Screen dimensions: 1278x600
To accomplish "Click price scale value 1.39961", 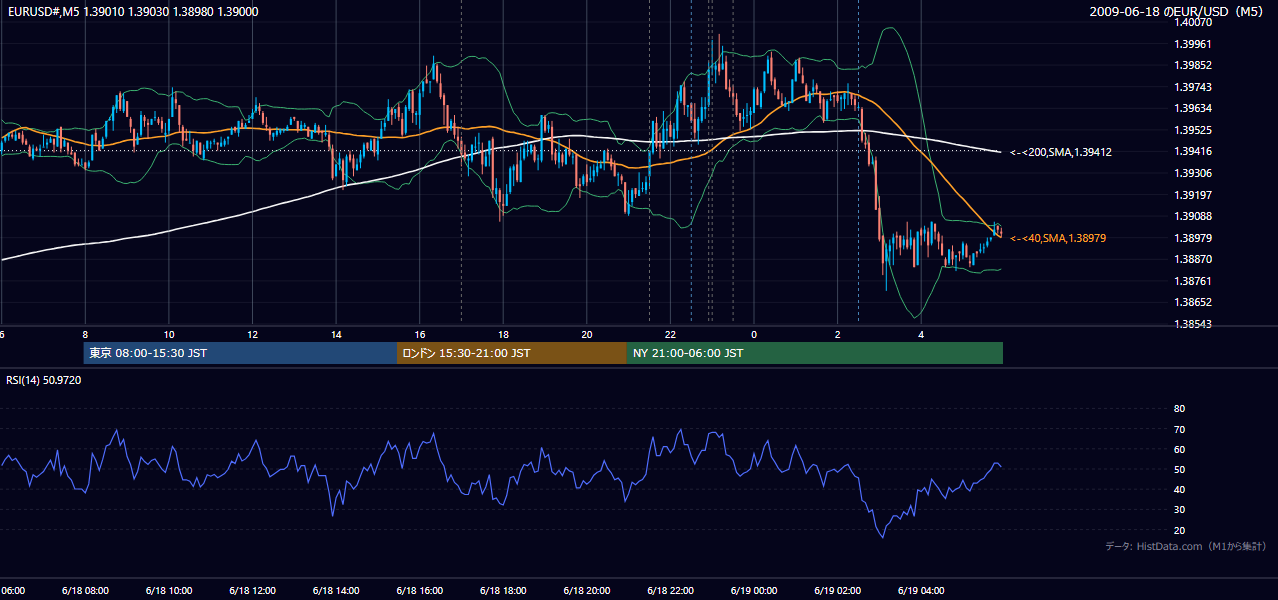I will 1194,44.
